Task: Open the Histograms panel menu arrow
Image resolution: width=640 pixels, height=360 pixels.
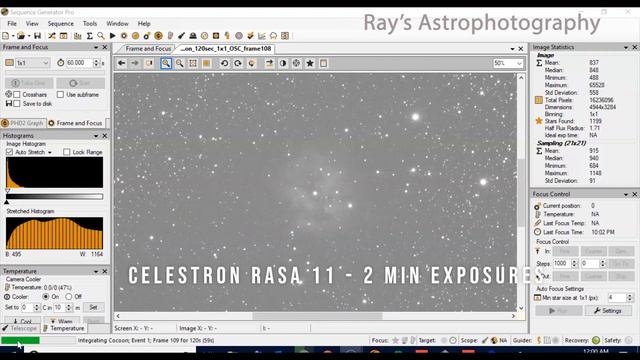Action: 96,136
